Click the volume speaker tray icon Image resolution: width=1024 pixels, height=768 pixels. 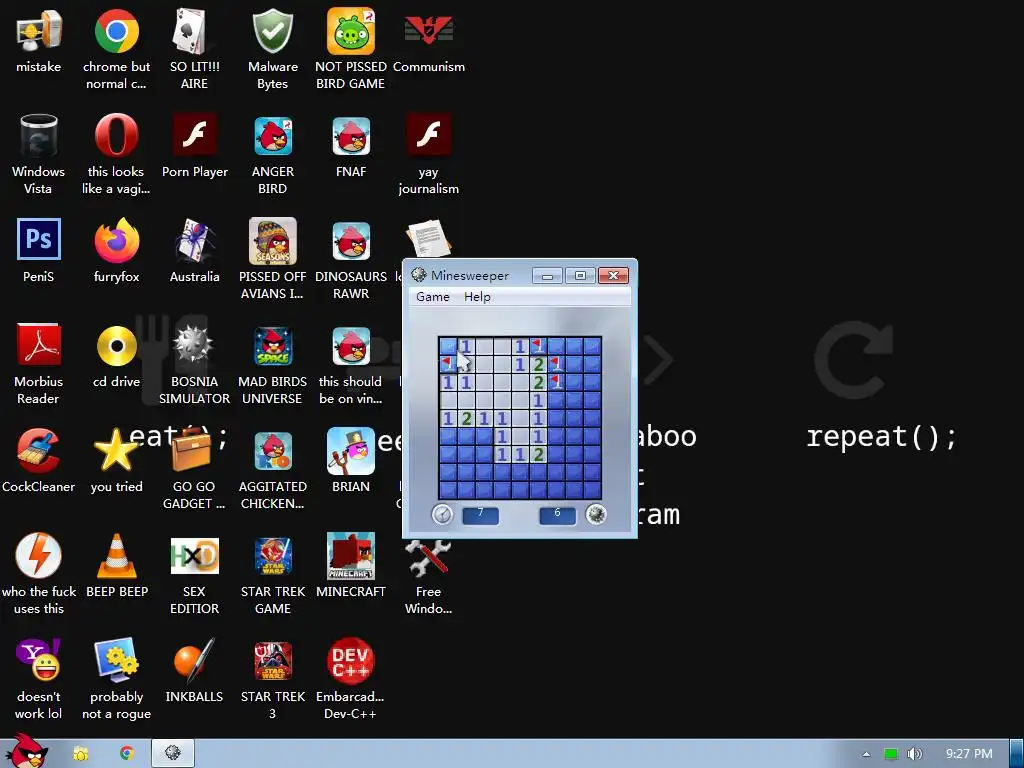tap(914, 754)
